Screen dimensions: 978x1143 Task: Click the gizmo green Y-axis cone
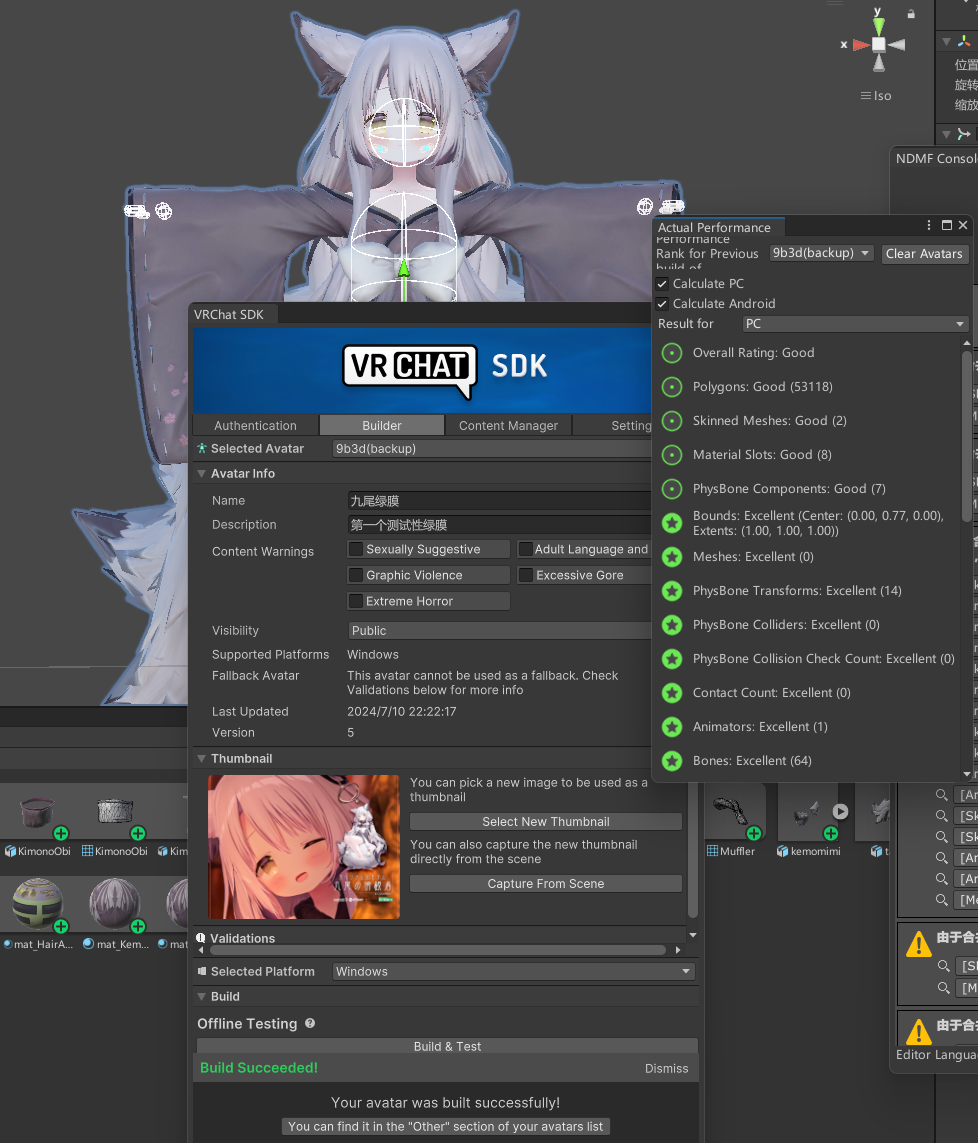(879, 26)
